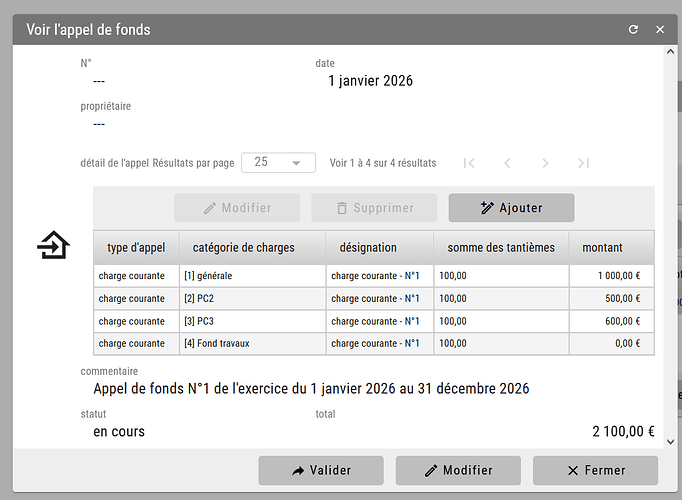Sort by type d'appel column header
This screenshot has height=500, width=682.
tap(136, 247)
